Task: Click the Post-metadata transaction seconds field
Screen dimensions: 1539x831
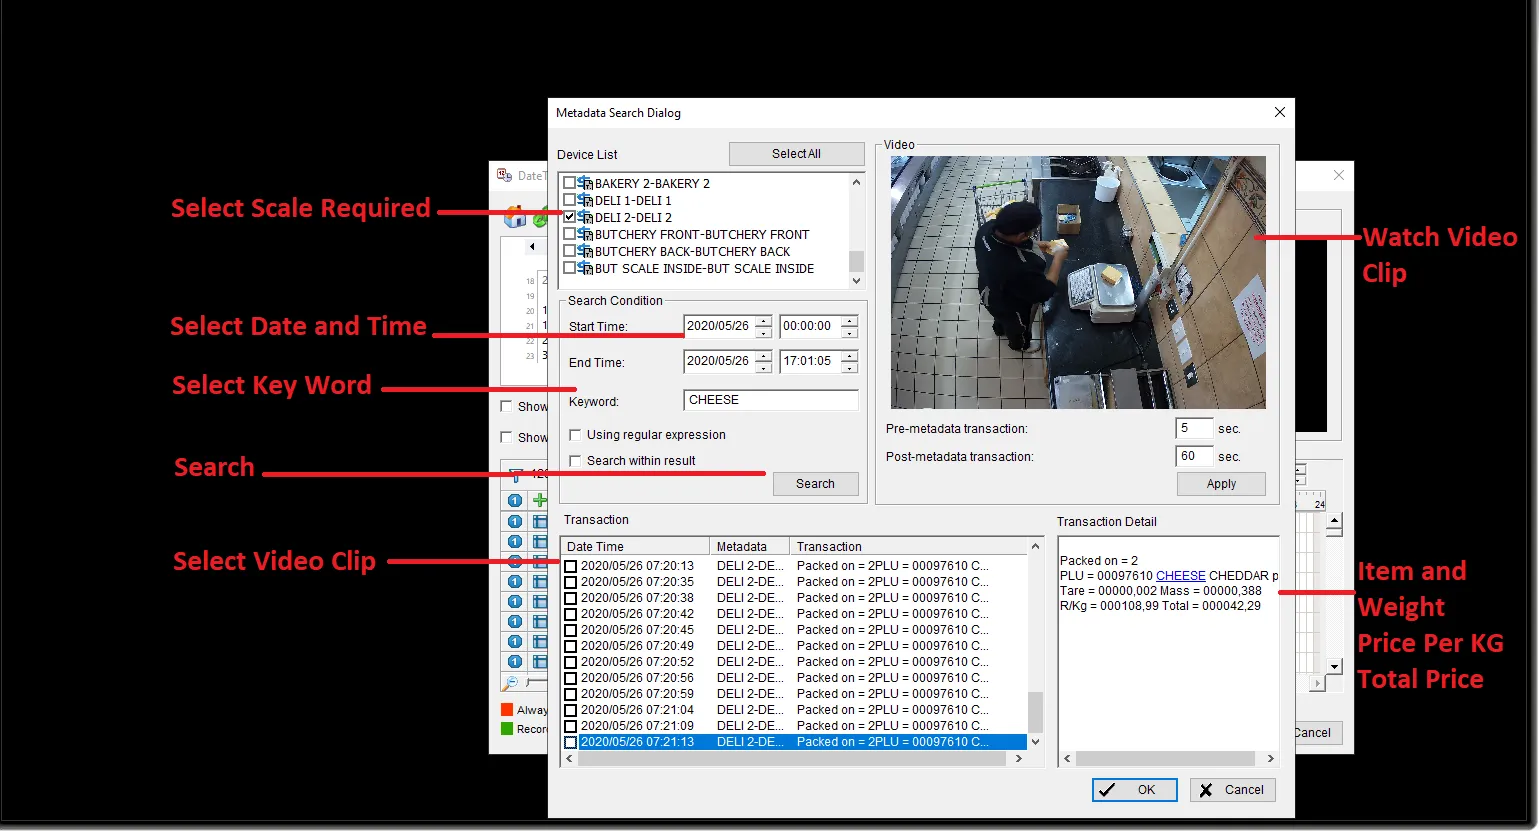Action: click(1194, 456)
